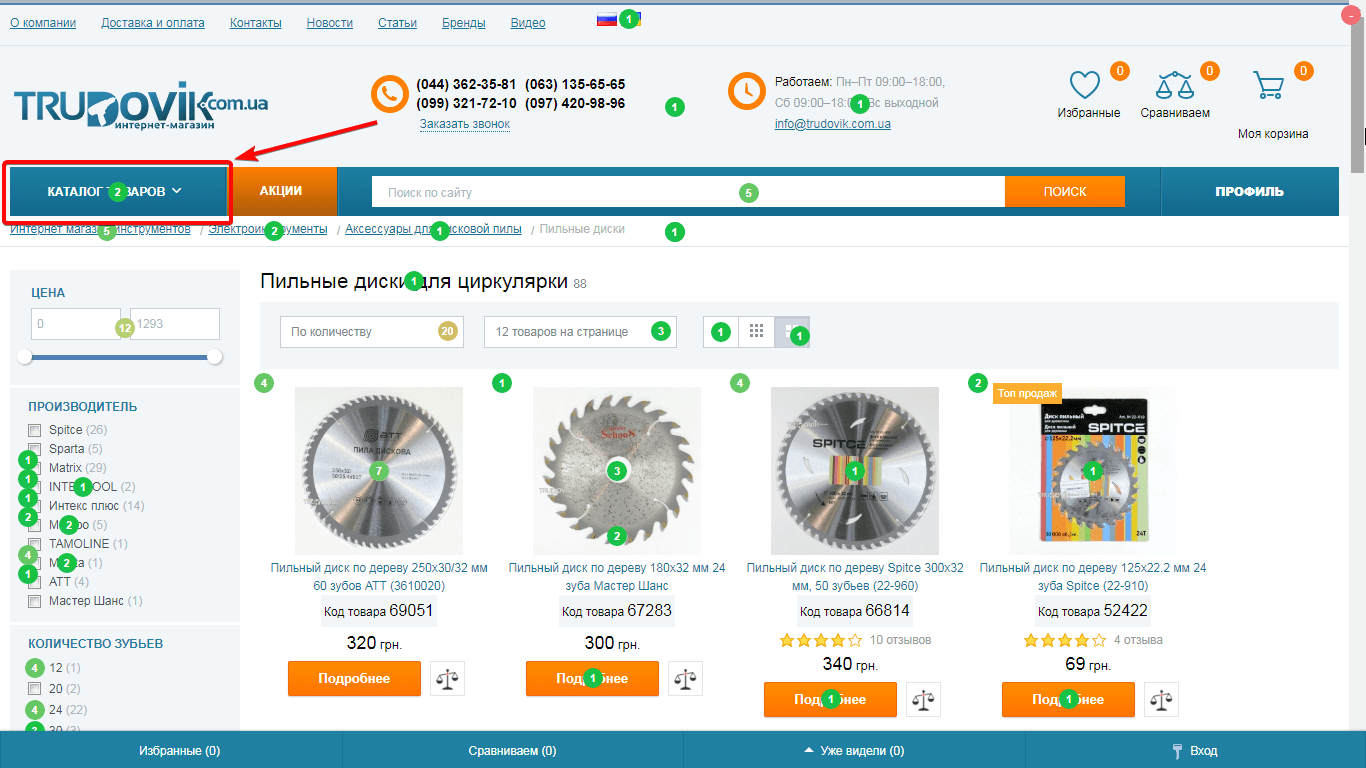Open the compare scales icon in header

pyautogui.click(x=1174, y=85)
